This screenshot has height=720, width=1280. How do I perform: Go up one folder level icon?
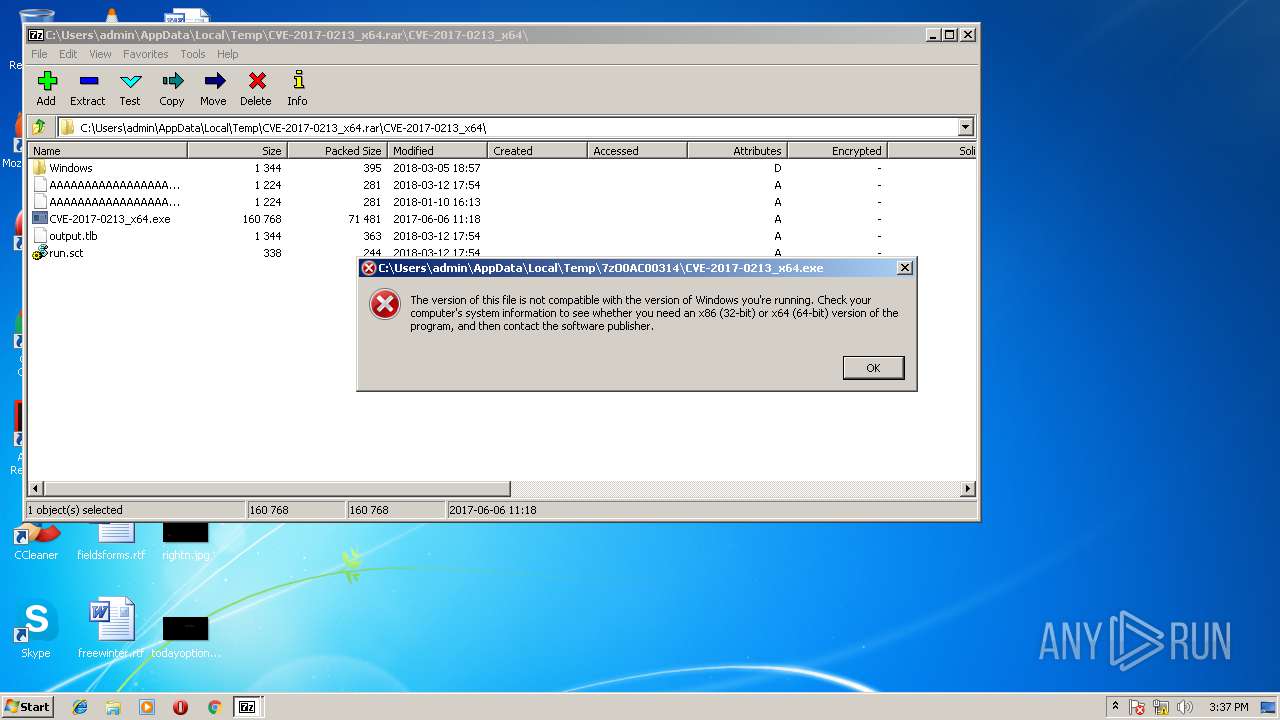[x=39, y=127]
